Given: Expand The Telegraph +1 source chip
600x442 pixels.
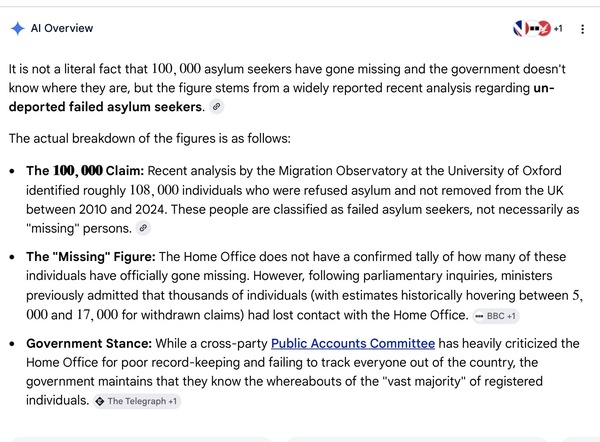Looking at the screenshot, I should pos(137,401).
